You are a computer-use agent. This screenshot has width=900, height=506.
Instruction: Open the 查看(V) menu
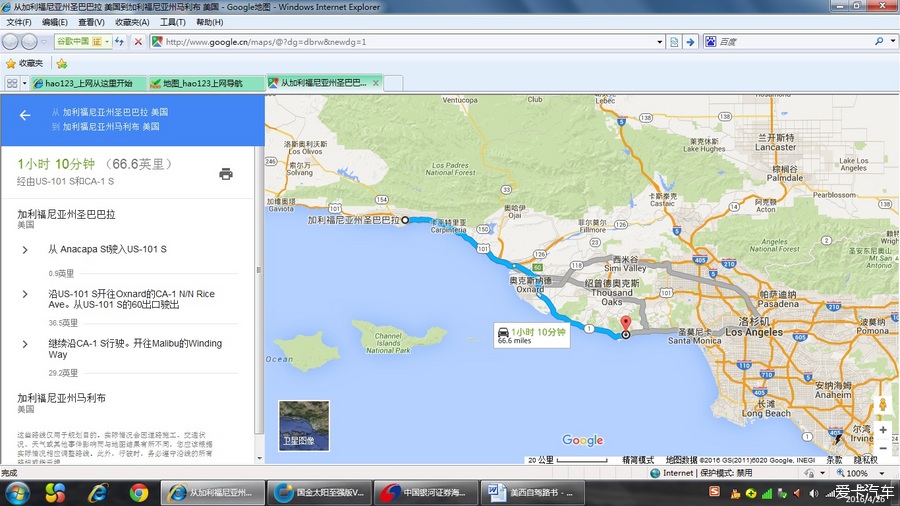click(x=91, y=22)
